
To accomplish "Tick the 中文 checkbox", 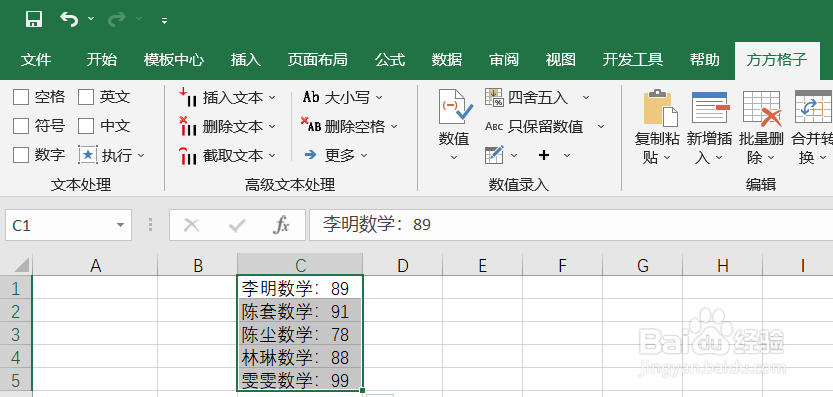I will pyautogui.click(x=86, y=126).
